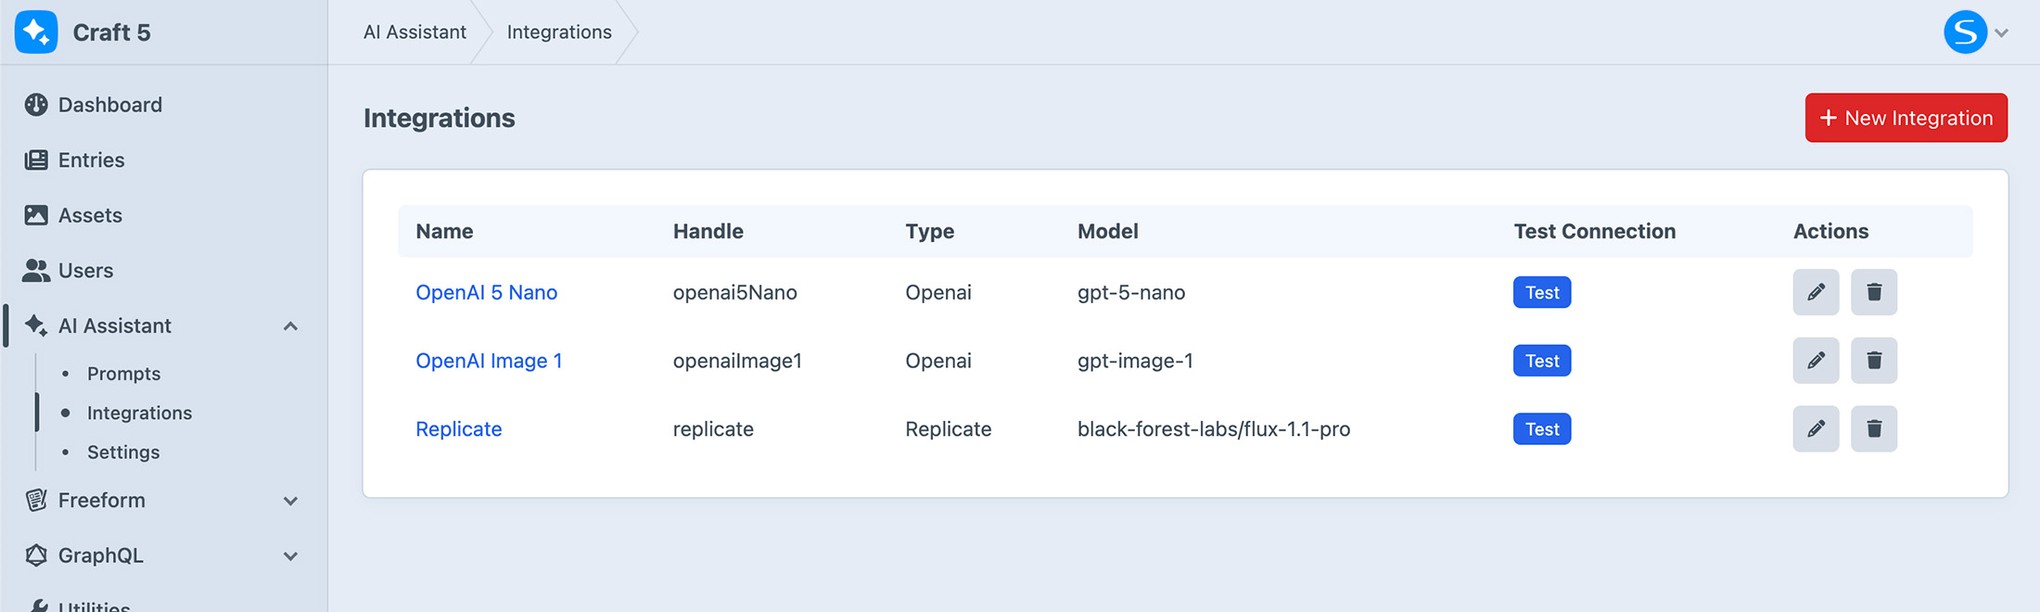Expand the Freeform menu chevron
The image size is (2040, 612).
point(291,501)
